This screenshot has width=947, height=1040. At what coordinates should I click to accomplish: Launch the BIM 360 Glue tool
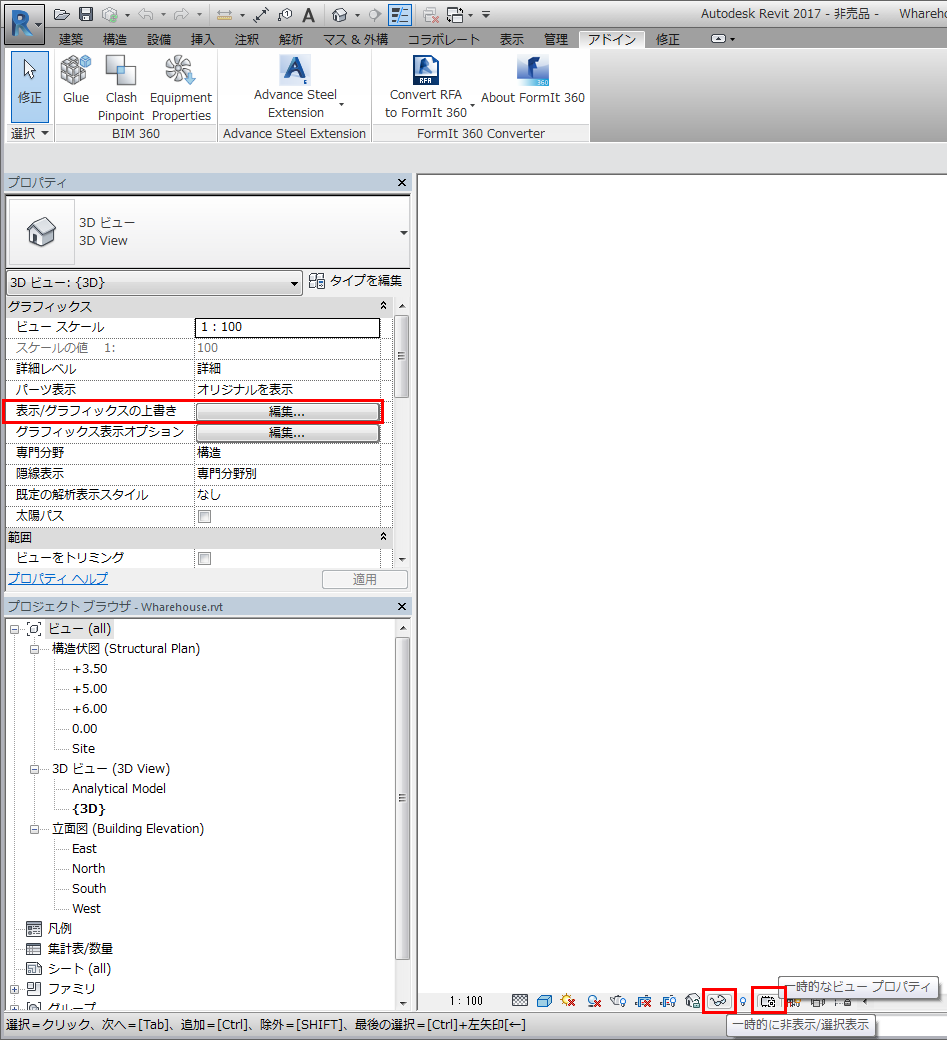(x=76, y=80)
